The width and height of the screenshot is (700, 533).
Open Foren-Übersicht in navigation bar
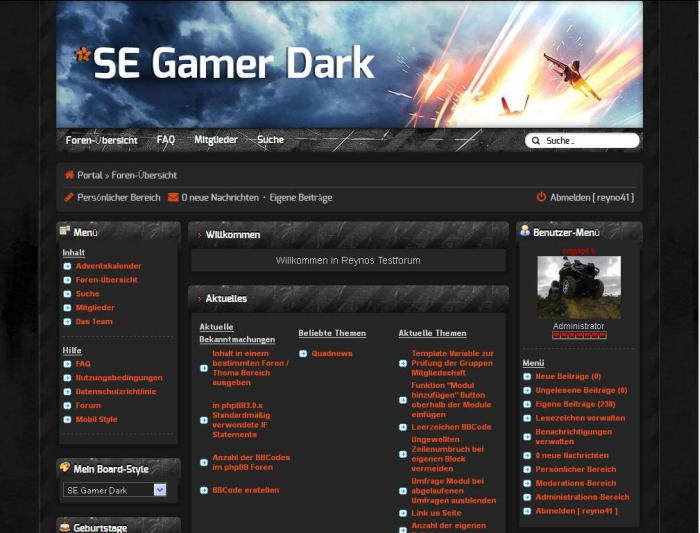point(101,140)
